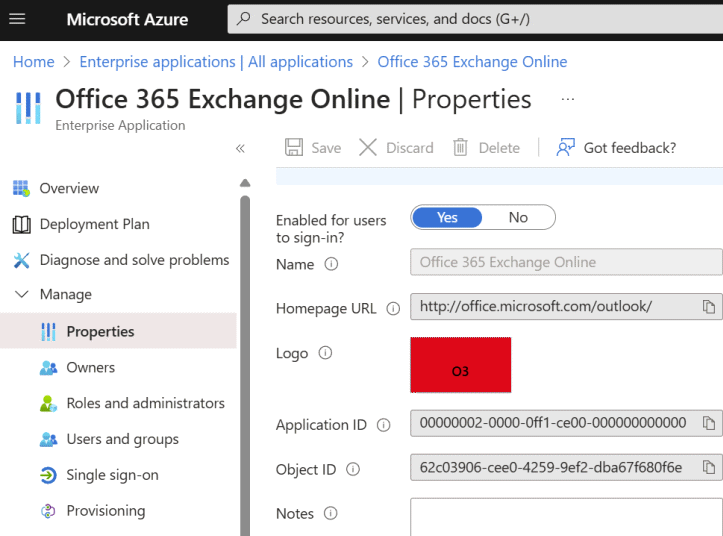The width and height of the screenshot is (723, 536).
Task: Click into the Notes text box
Action: tap(566, 517)
